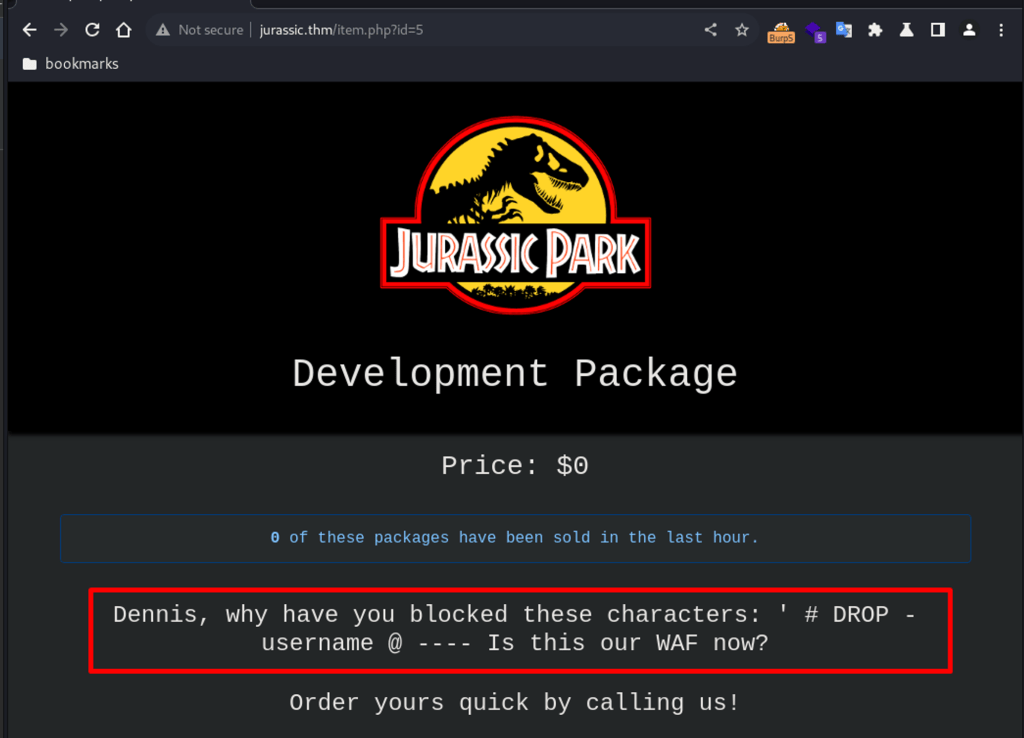Open the BurpS proxy extension

point(781,32)
